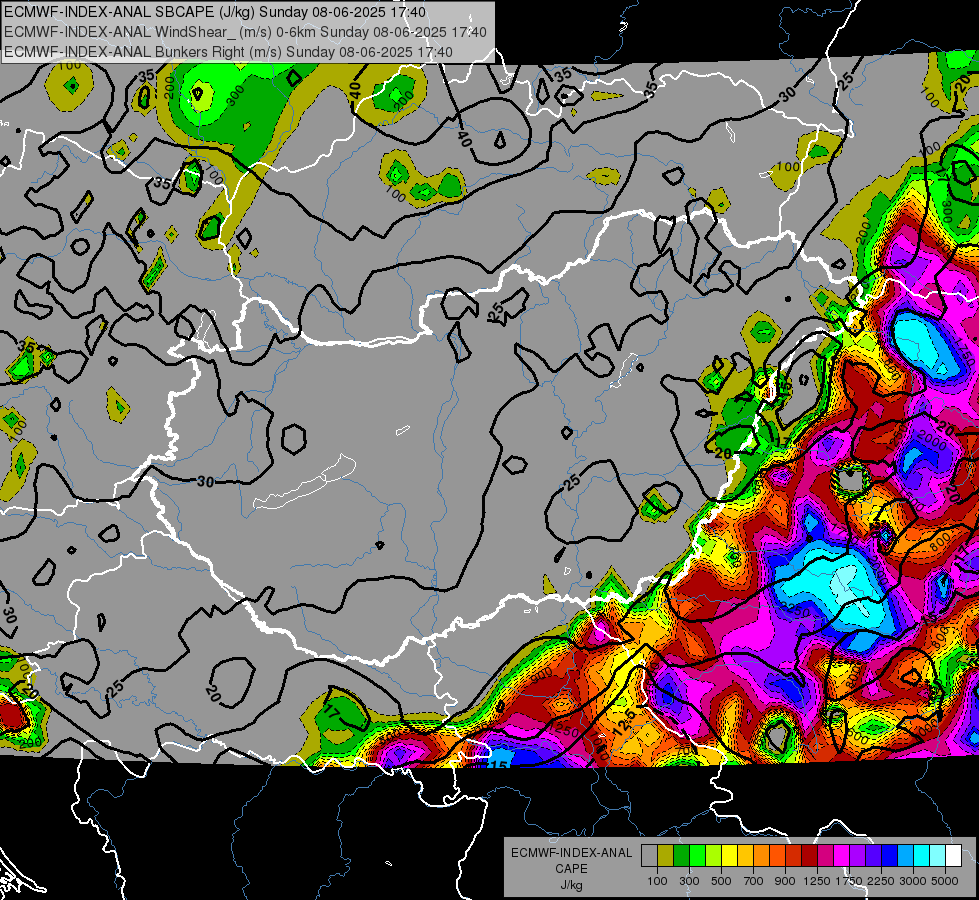Select the dark green legend swatch
The width and height of the screenshot is (979, 900).
[681, 856]
